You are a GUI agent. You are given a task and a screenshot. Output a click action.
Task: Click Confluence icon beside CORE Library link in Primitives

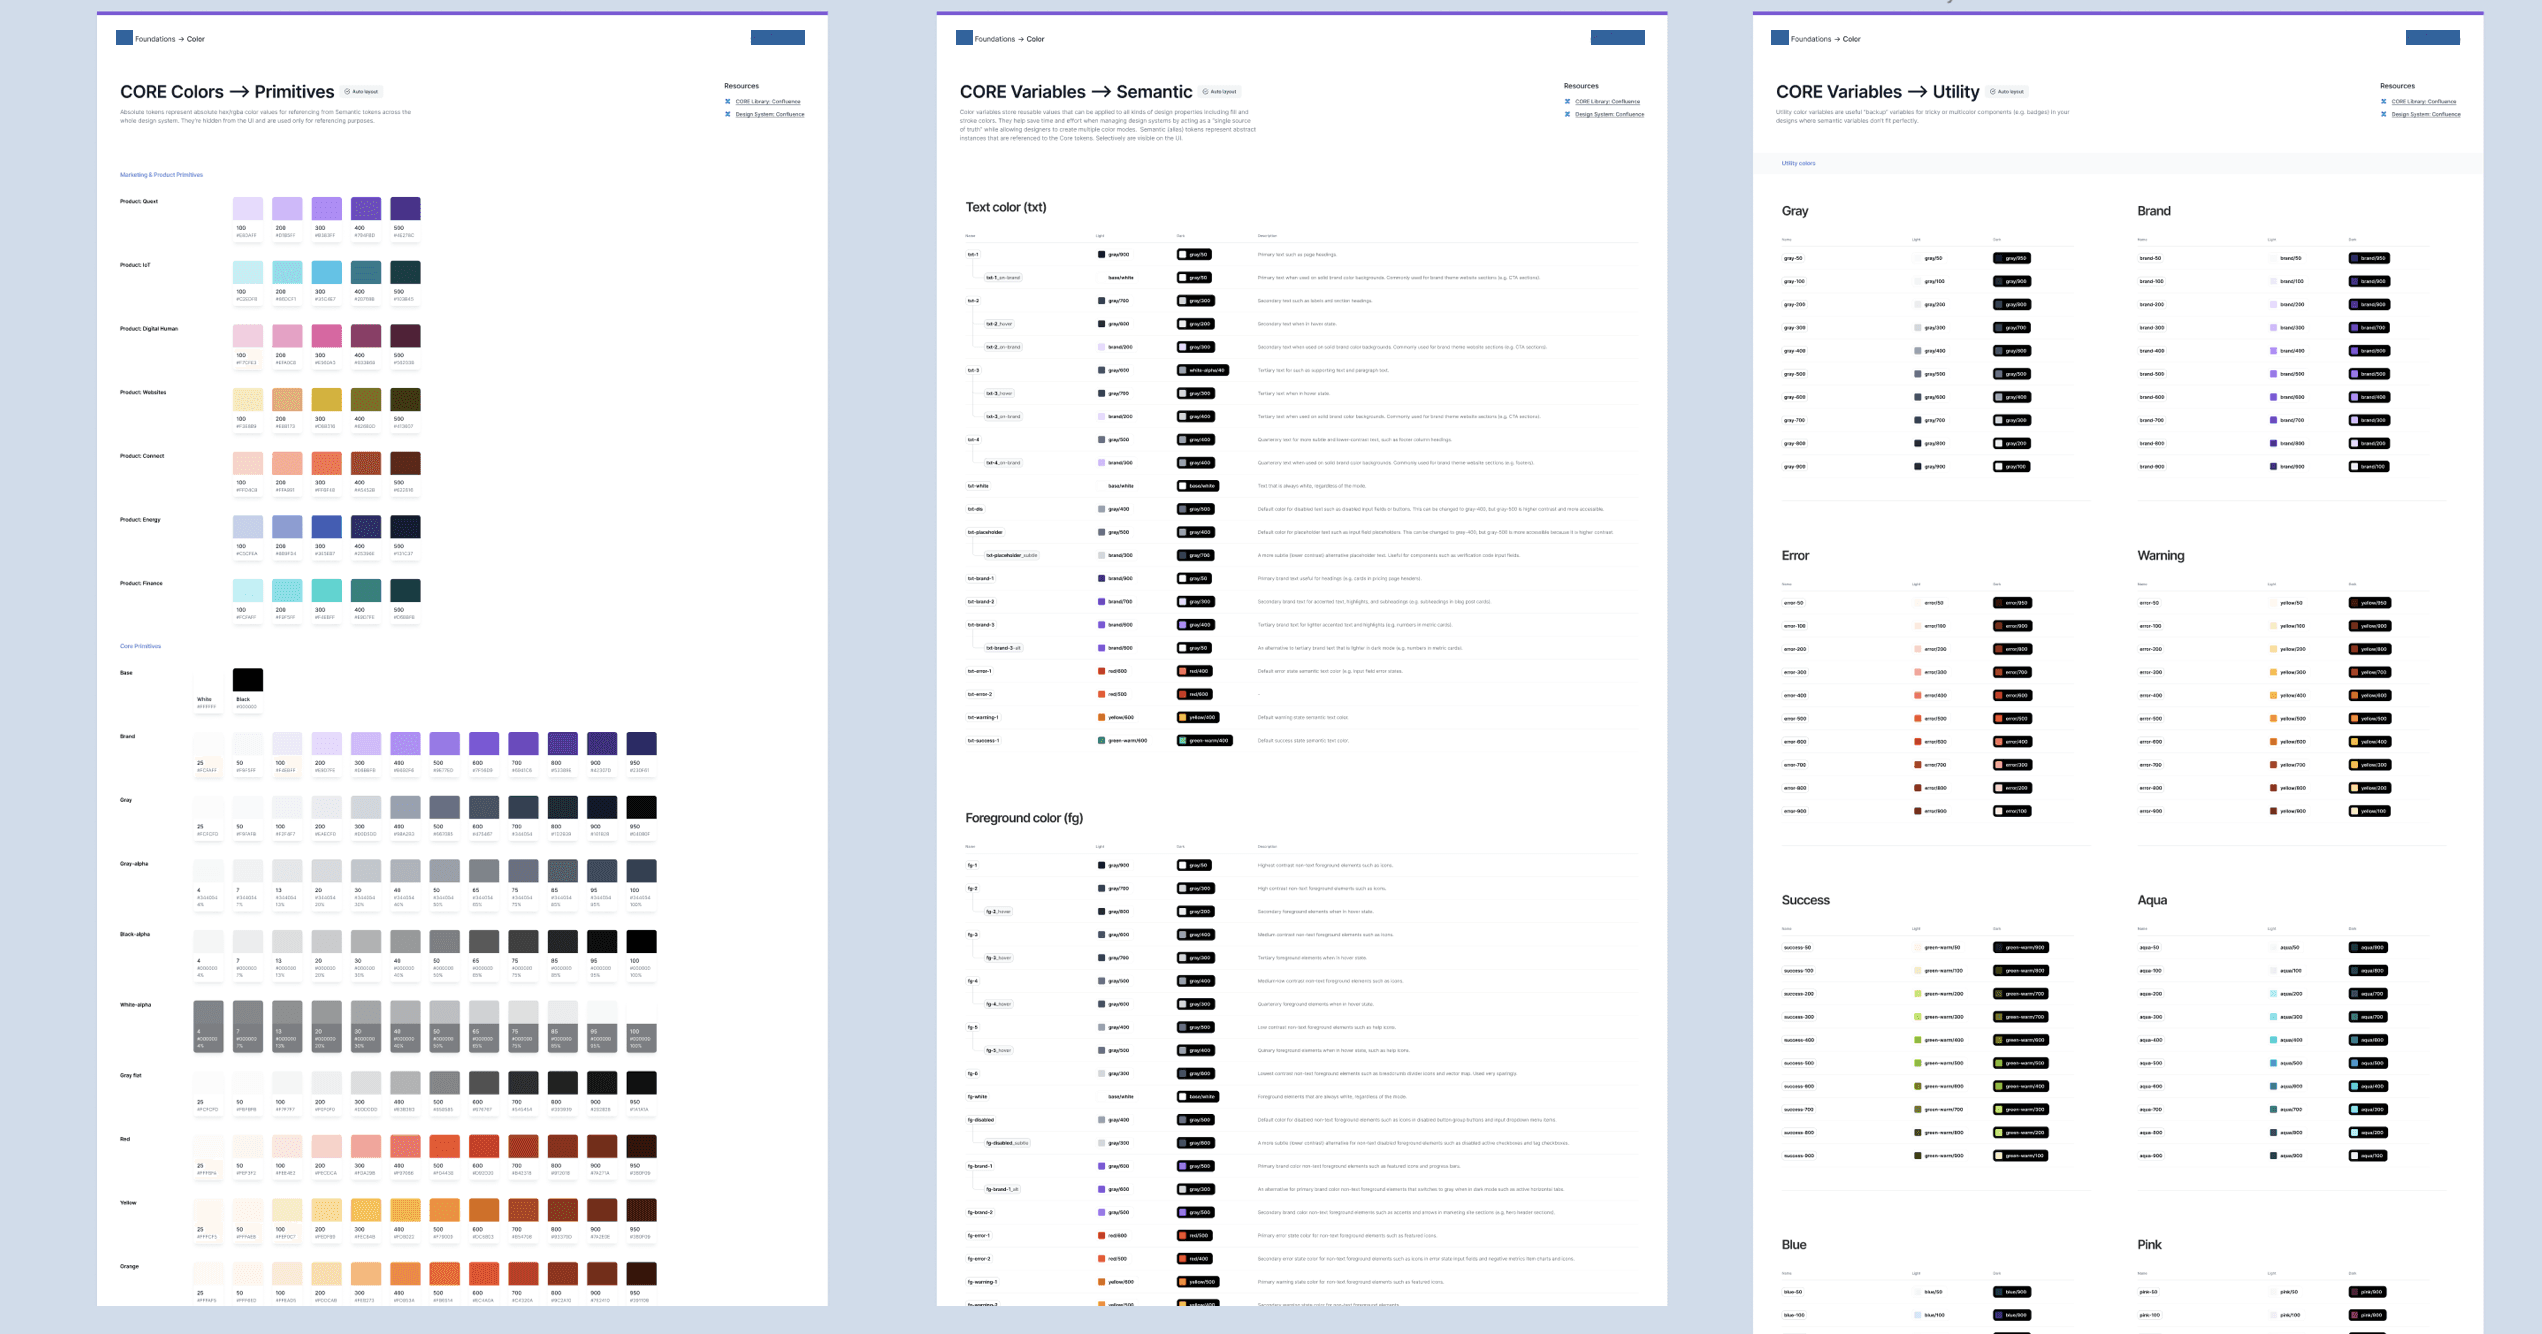click(727, 101)
